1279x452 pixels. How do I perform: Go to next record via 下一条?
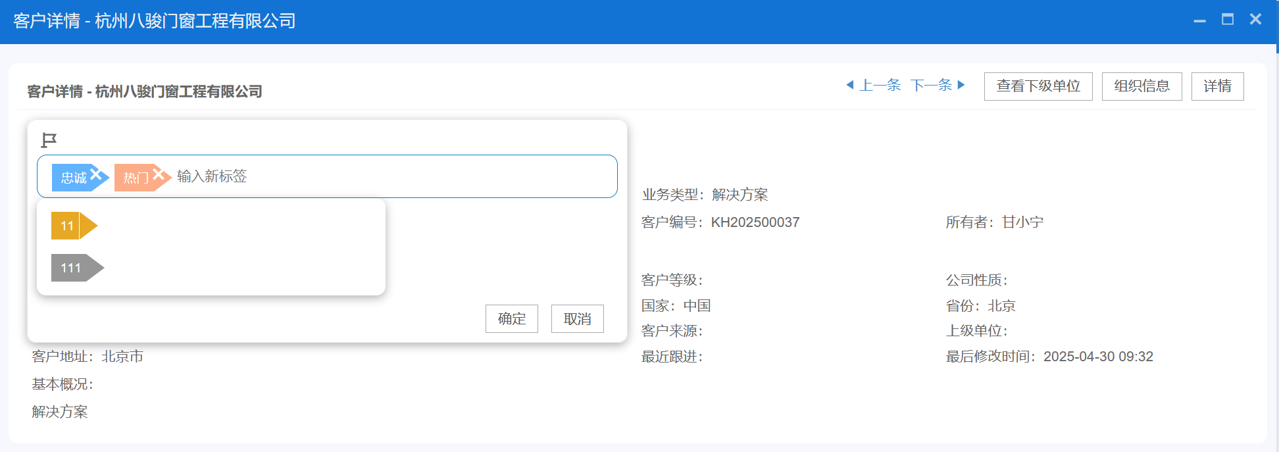[x=937, y=86]
